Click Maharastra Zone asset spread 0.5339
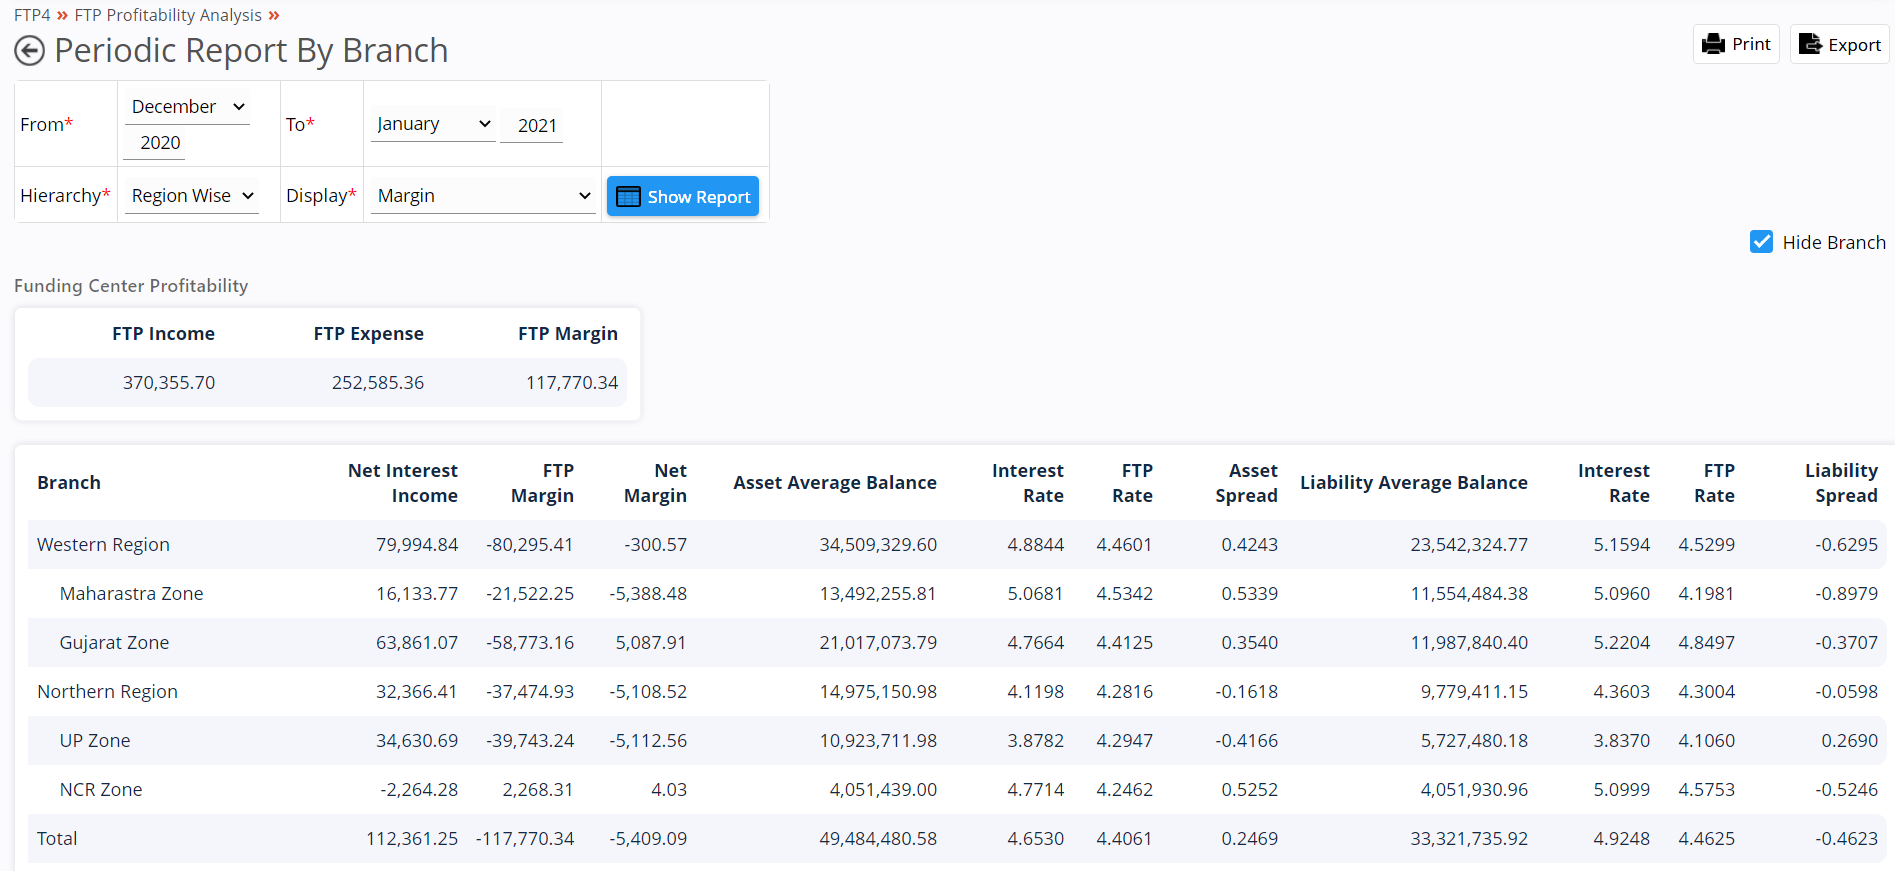This screenshot has height=871, width=1895. [1249, 594]
